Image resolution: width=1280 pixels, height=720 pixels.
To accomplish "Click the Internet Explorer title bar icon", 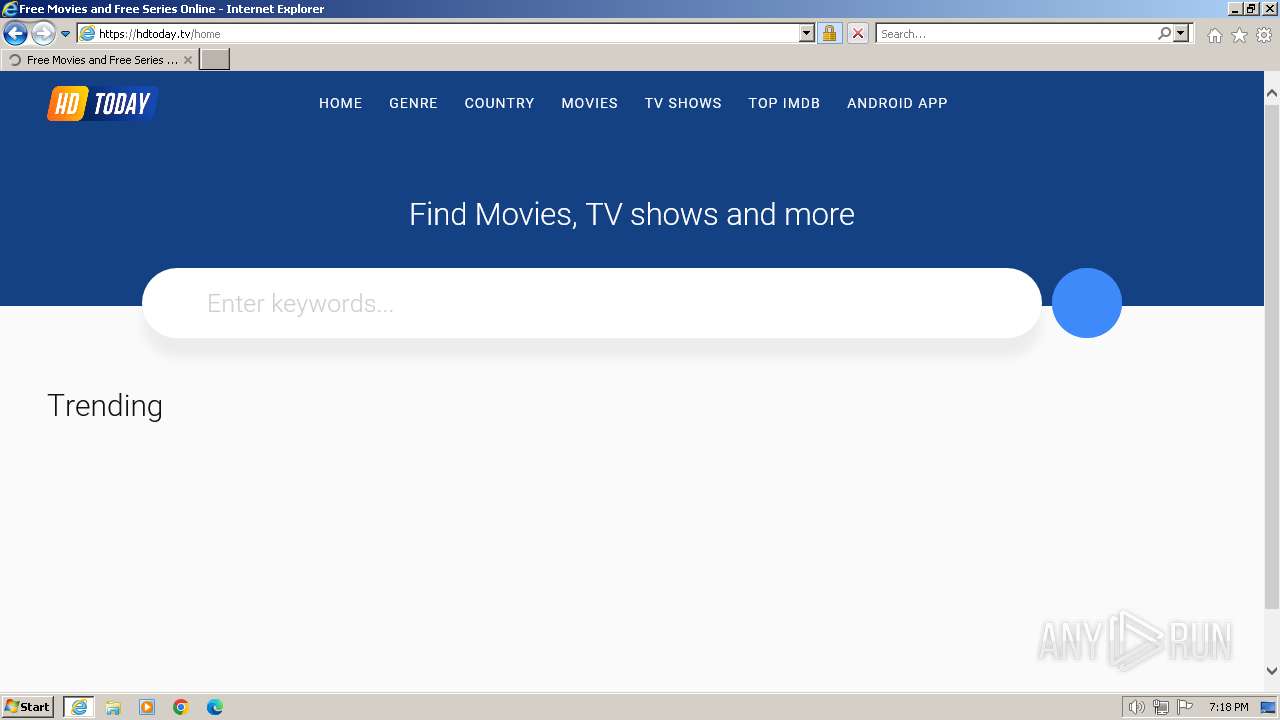I will pos(10,9).
